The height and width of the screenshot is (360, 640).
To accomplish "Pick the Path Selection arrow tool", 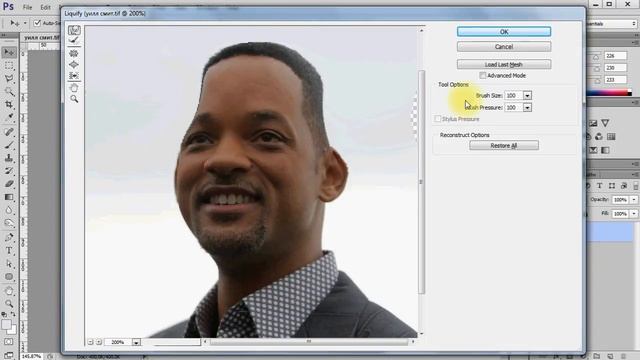I will point(9,264).
